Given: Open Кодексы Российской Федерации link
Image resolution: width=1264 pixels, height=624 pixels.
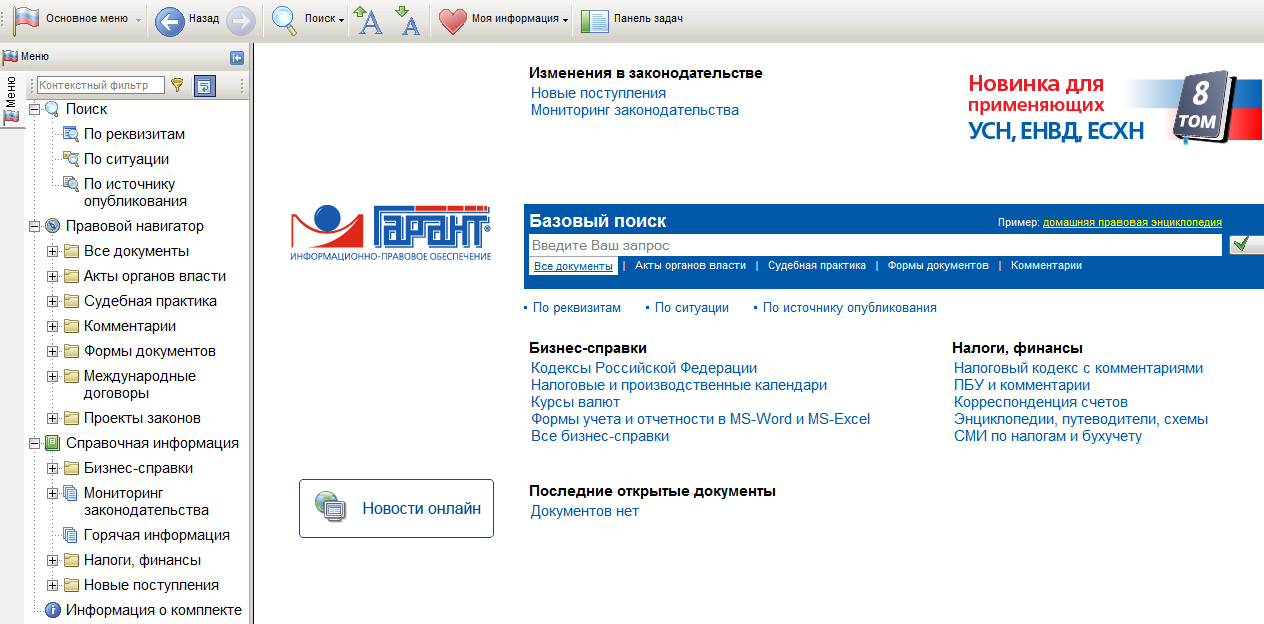Looking at the screenshot, I should pyautogui.click(x=644, y=368).
